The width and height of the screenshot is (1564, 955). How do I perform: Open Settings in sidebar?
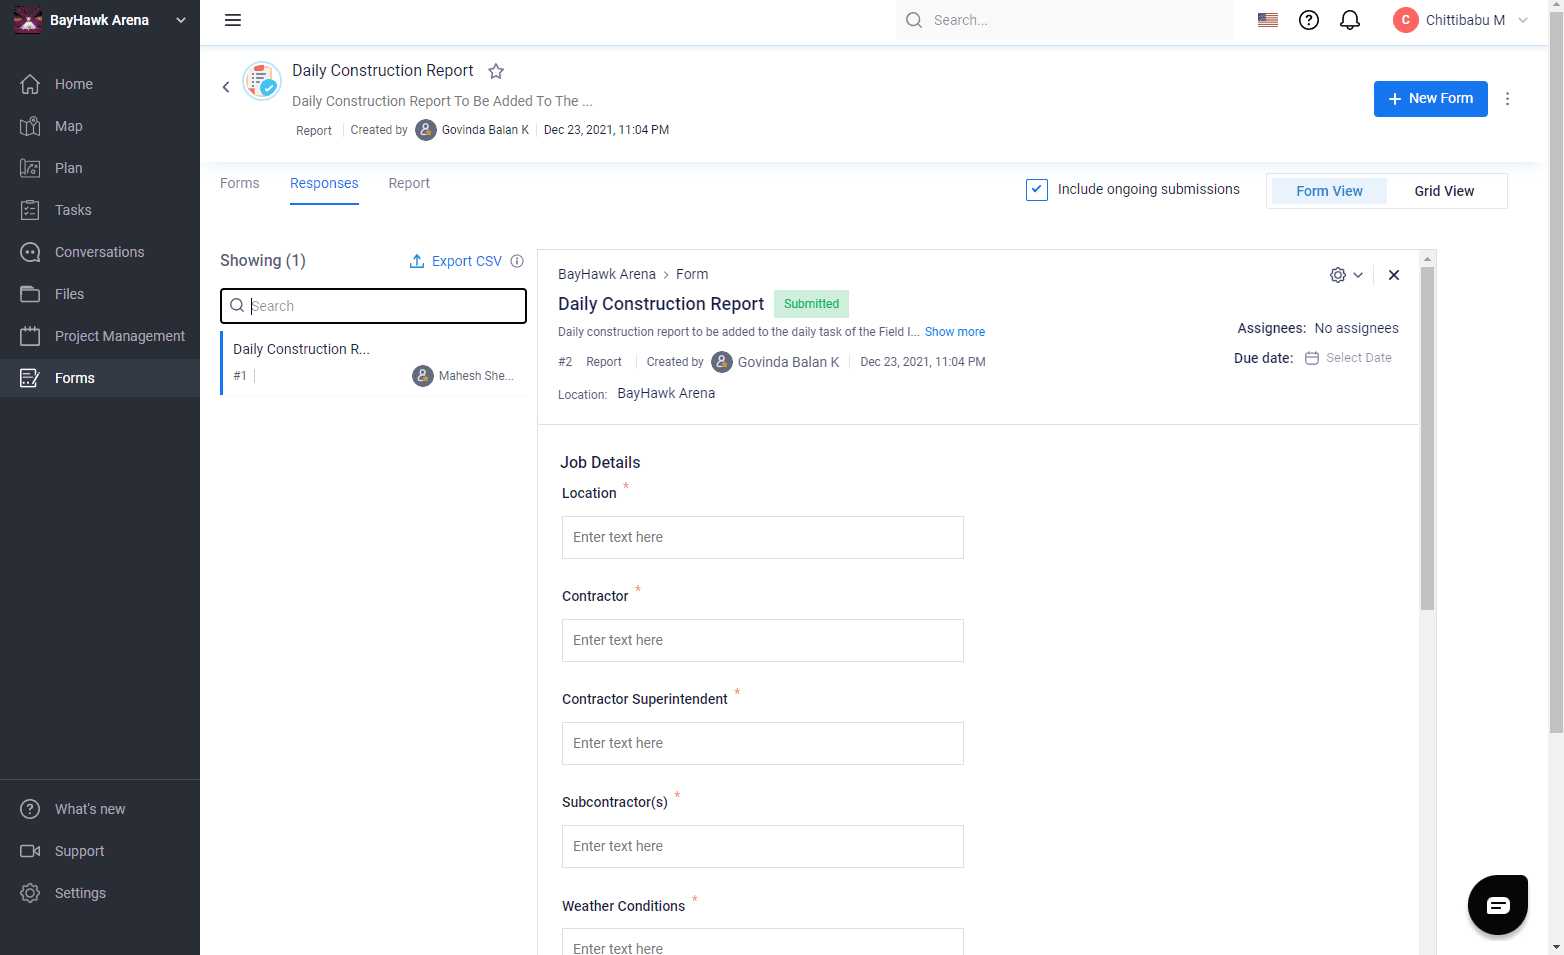[x=100, y=893]
